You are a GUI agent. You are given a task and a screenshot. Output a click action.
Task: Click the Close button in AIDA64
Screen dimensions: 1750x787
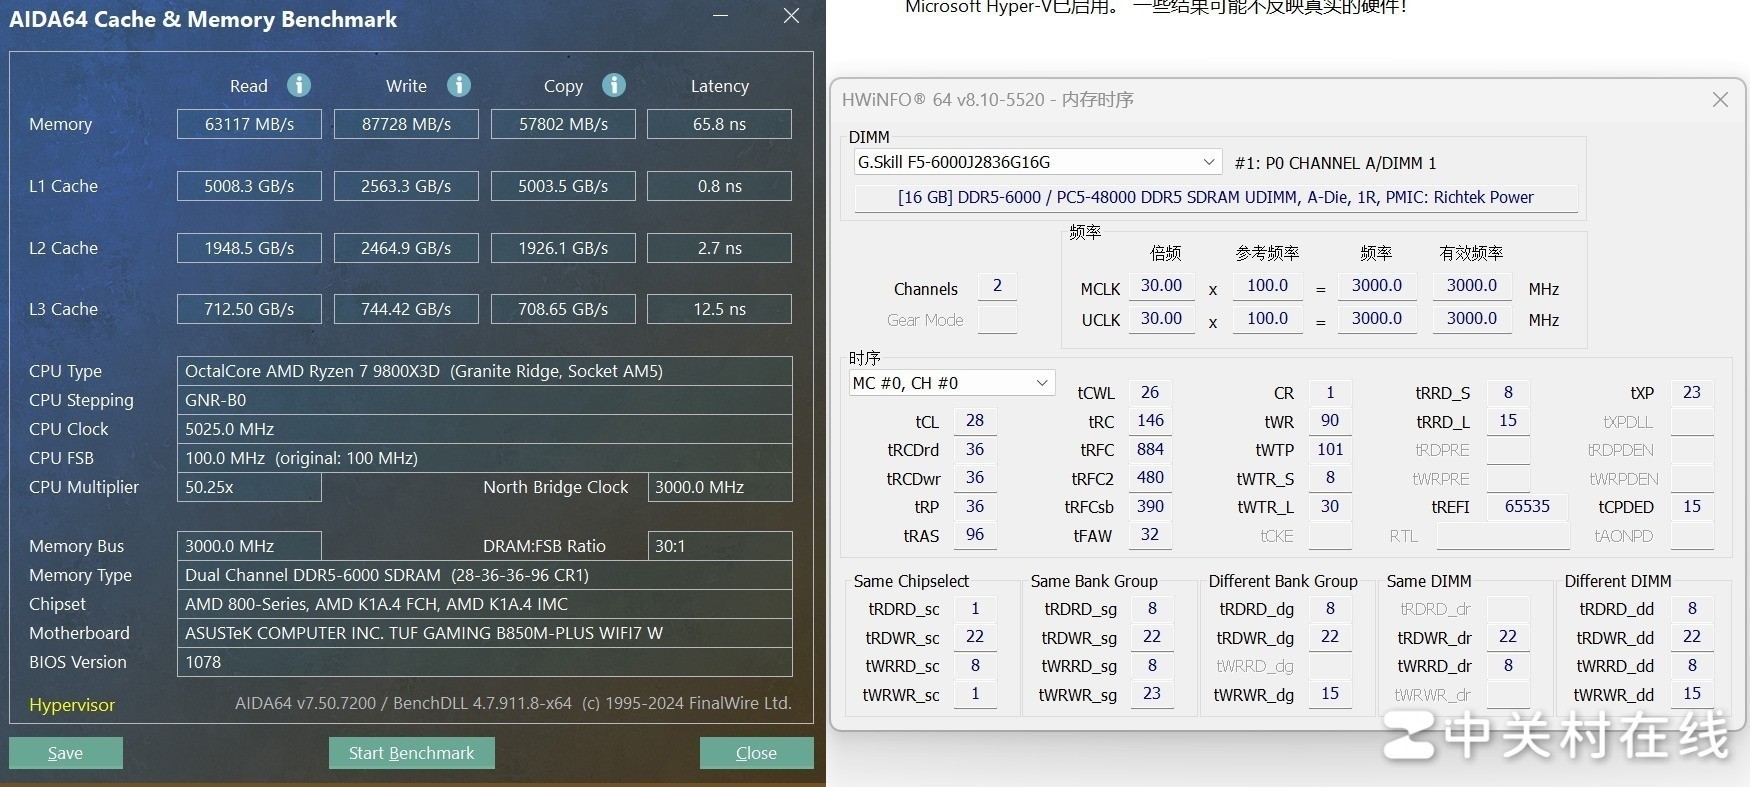[756, 753]
